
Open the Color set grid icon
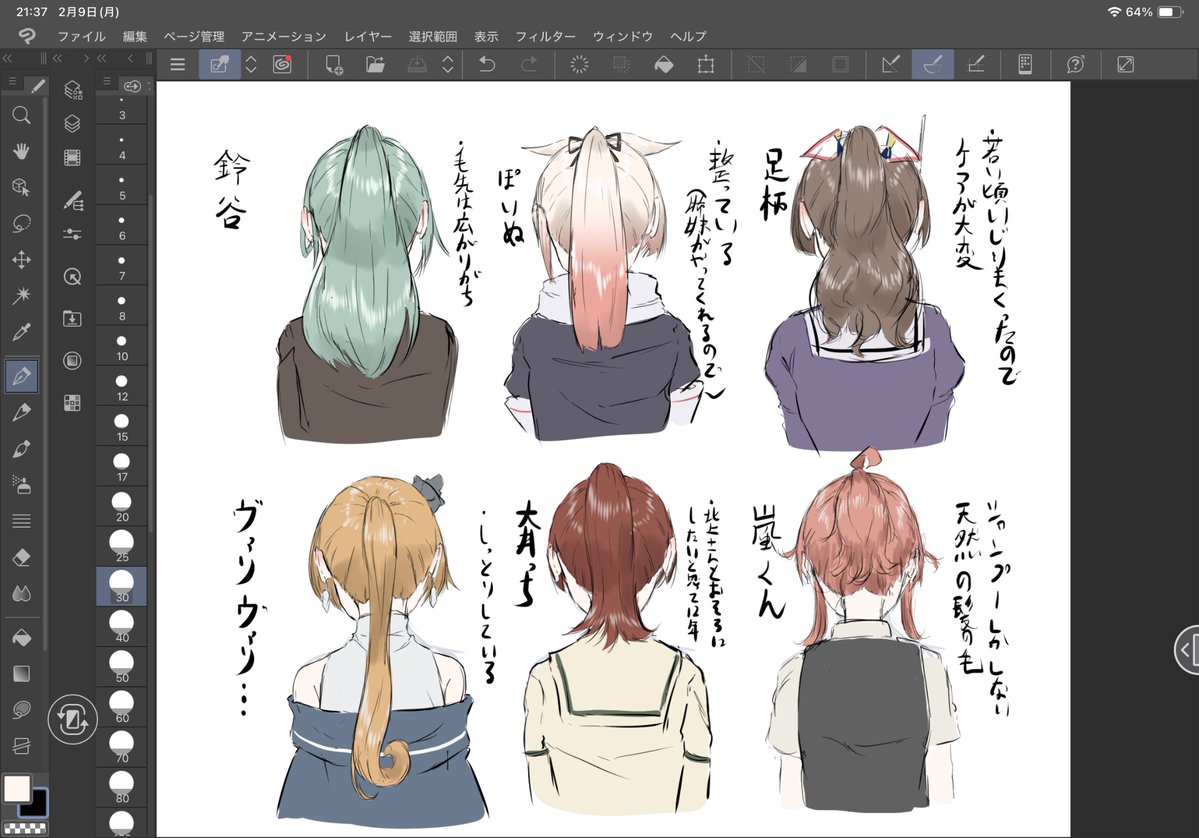[x=73, y=402]
